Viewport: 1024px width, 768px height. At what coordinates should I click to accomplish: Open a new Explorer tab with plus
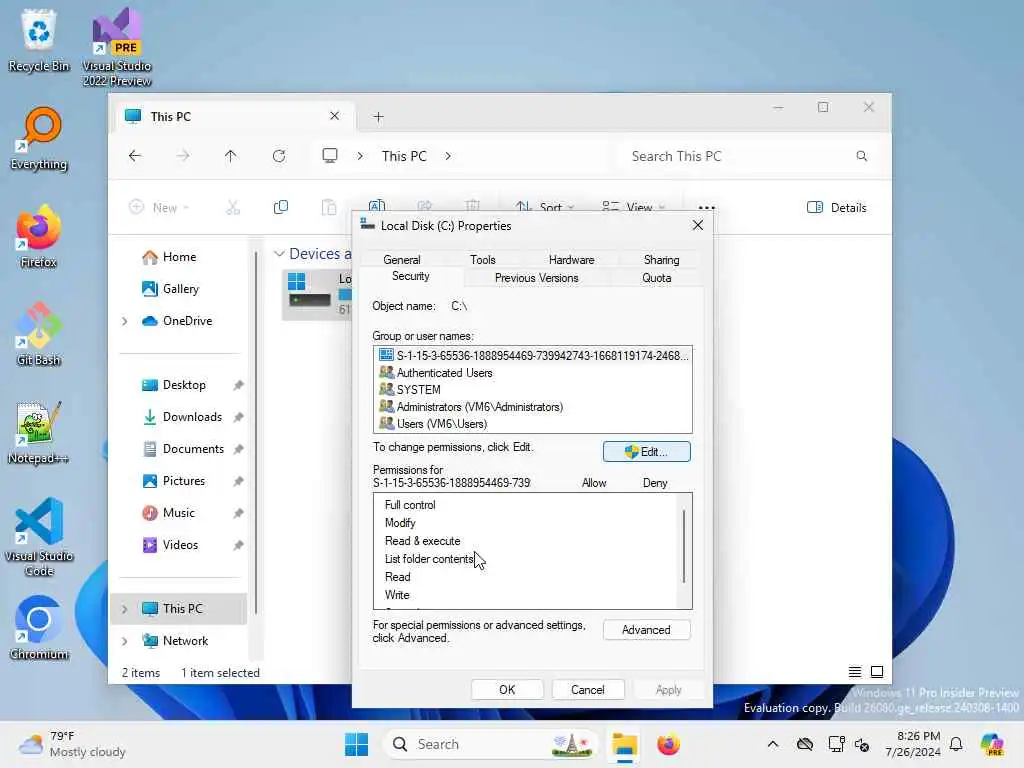point(378,117)
